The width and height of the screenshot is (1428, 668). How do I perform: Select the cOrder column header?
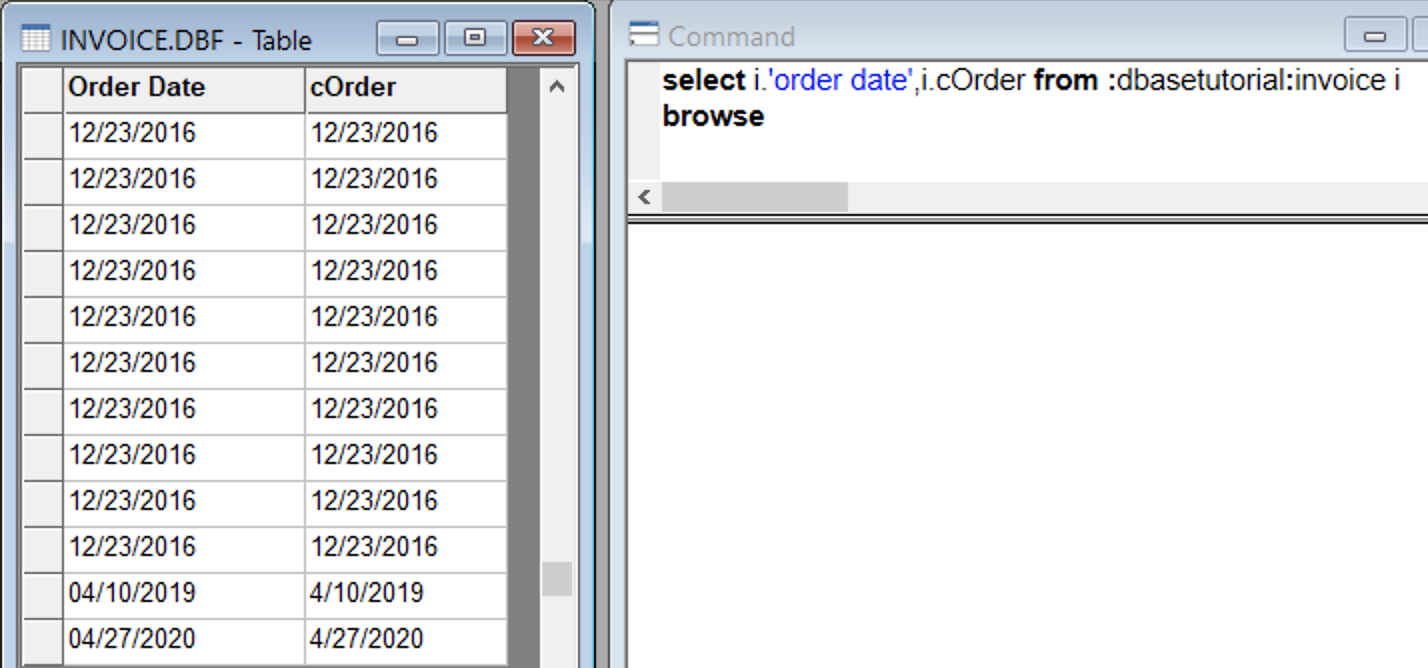pos(405,88)
